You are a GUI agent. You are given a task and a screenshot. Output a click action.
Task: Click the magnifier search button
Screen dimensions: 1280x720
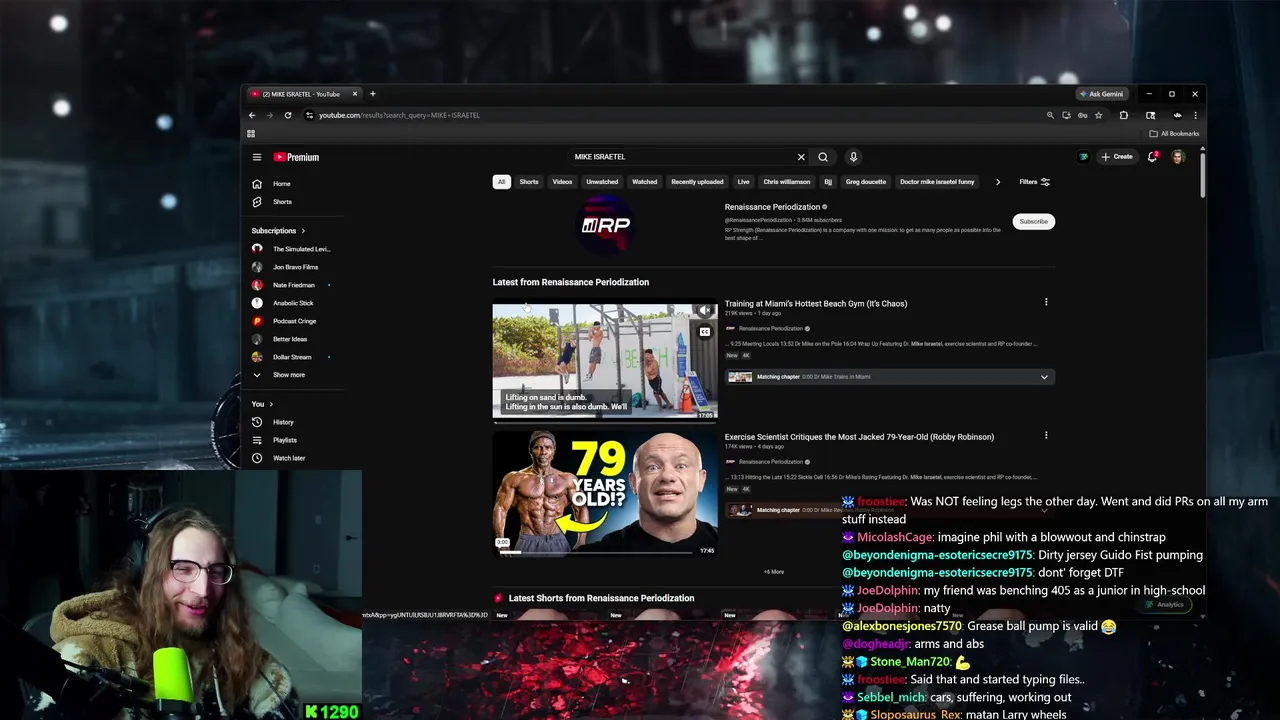[x=823, y=157]
